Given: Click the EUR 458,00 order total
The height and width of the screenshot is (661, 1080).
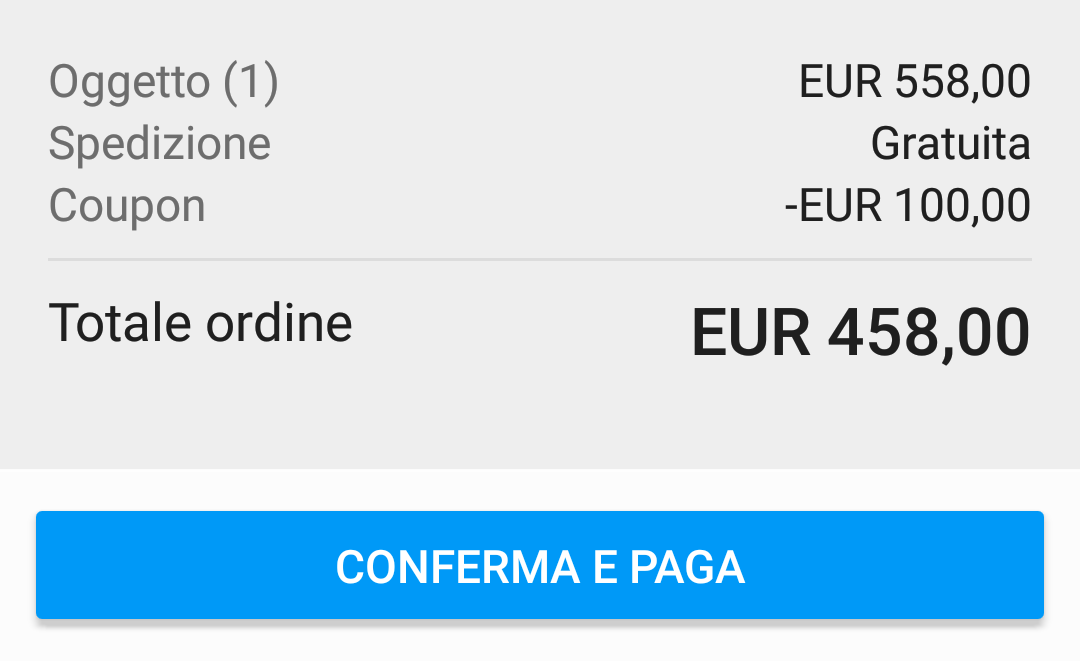Looking at the screenshot, I should click(860, 333).
